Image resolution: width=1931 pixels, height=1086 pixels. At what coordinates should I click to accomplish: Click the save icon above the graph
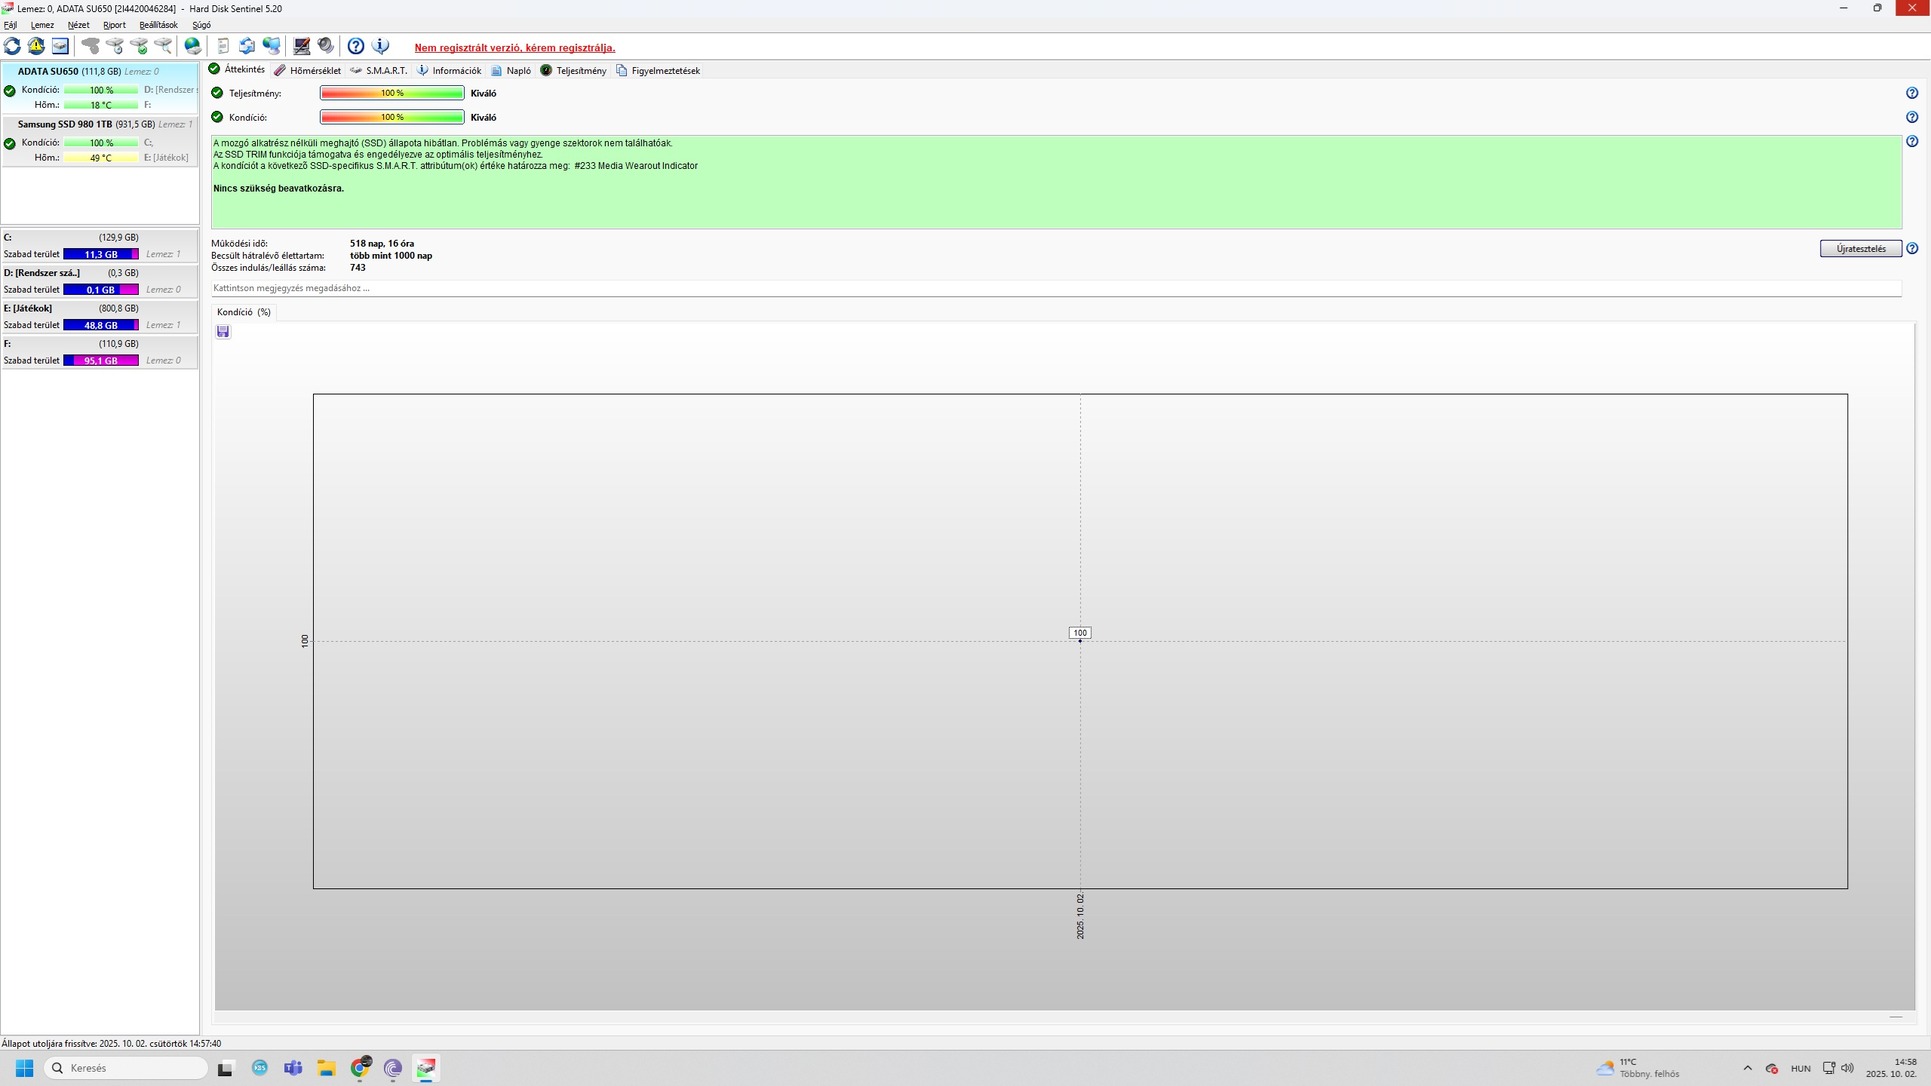point(223,332)
